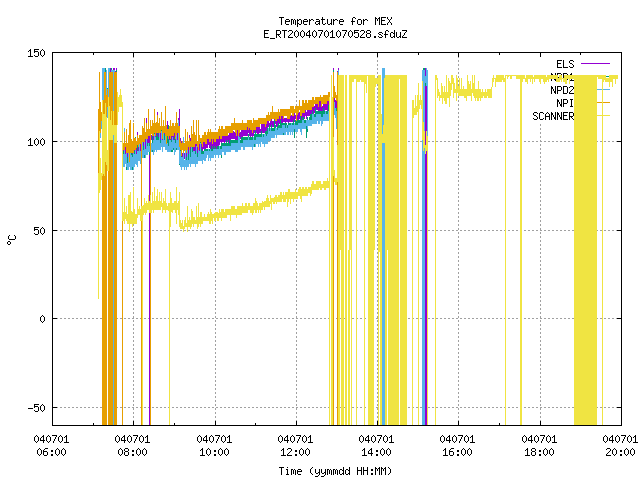Click the NPD2 legend label
The height and width of the screenshot is (480, 640).
[x=562, y=90]
